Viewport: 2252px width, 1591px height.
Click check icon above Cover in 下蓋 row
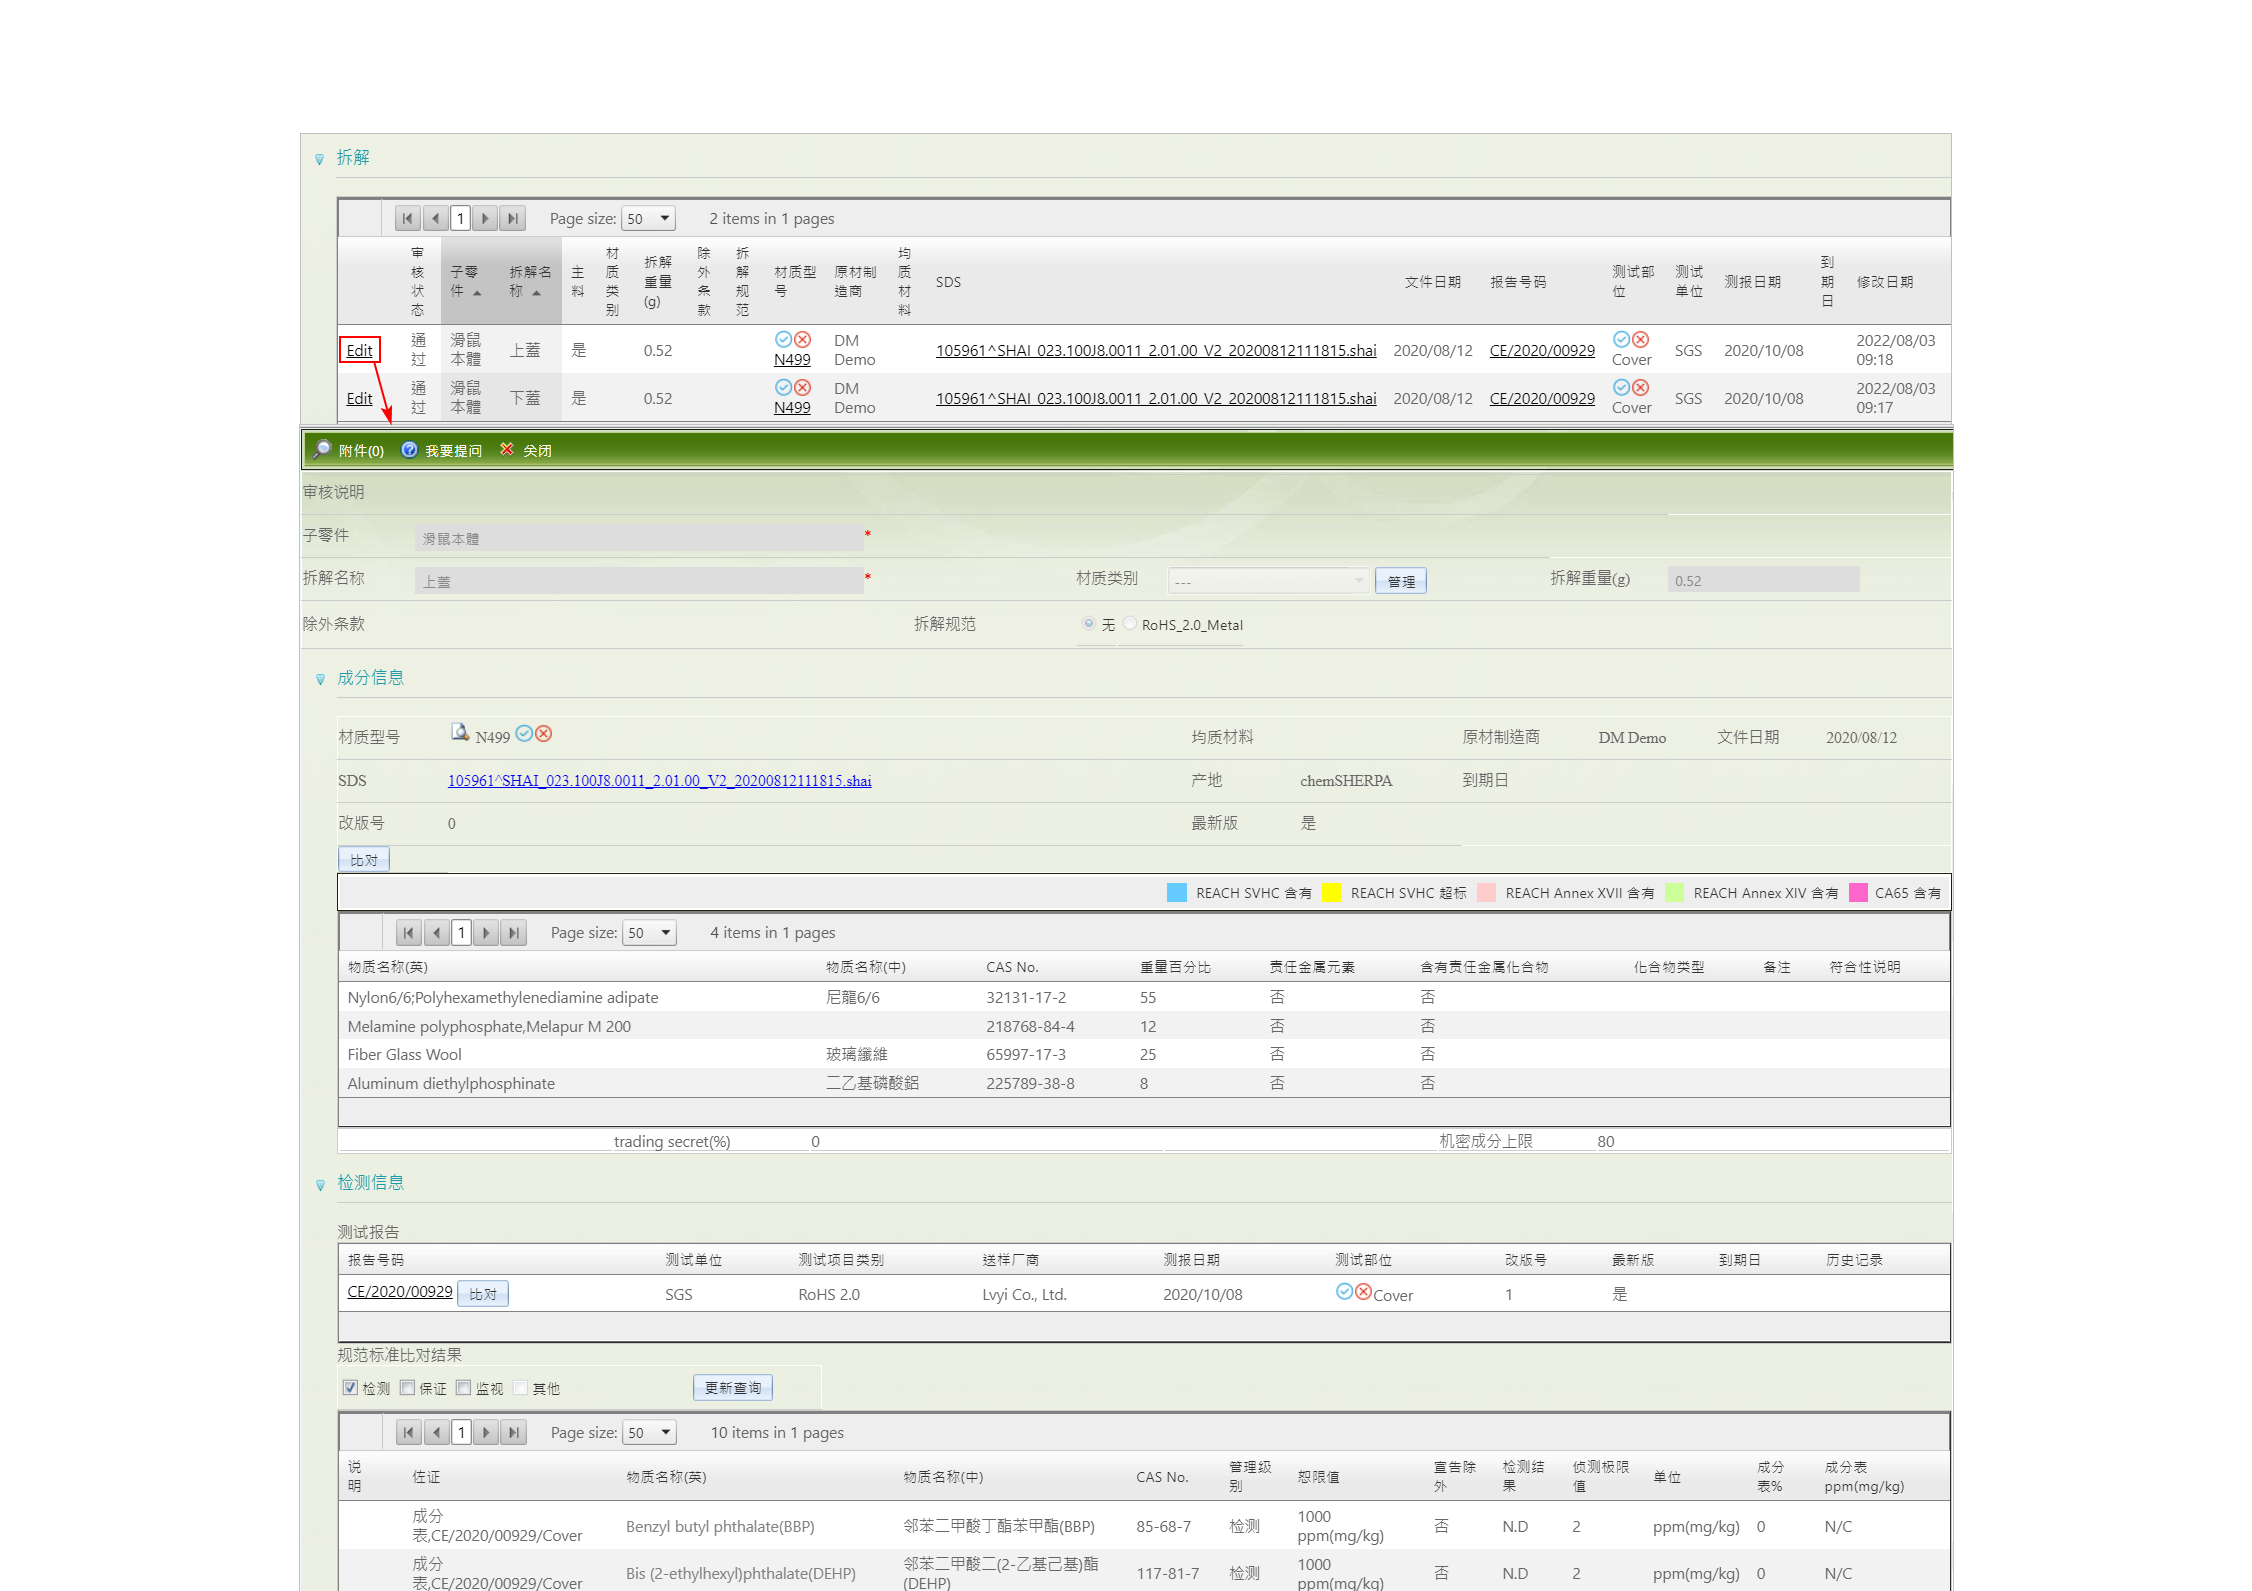(x=1621, y=387)
